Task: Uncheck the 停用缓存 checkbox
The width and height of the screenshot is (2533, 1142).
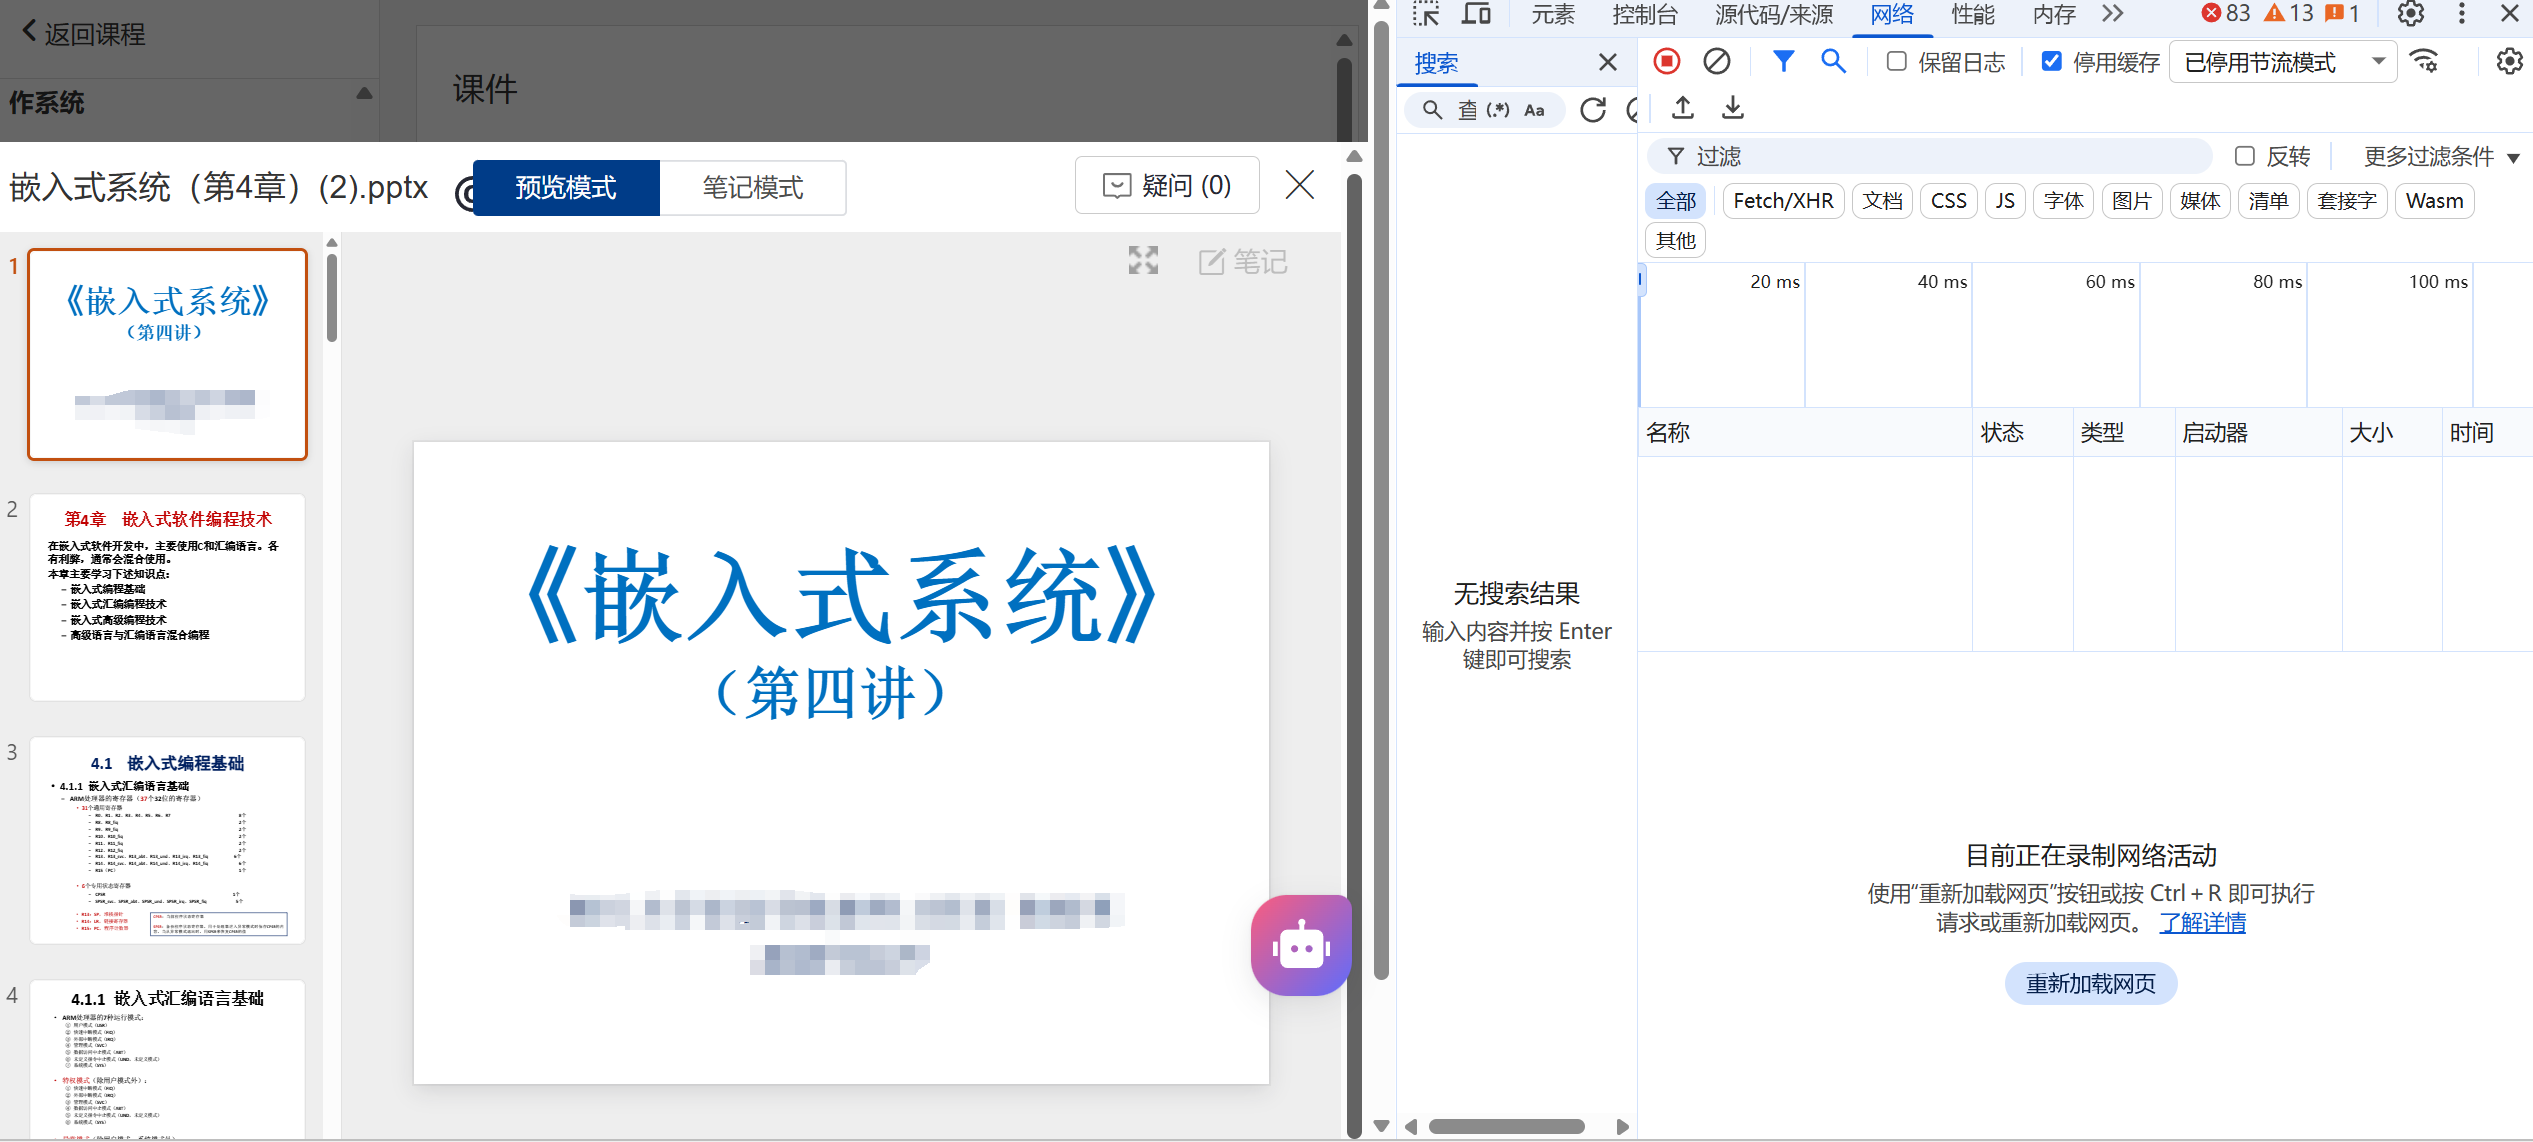Action: click(2051, 62)
